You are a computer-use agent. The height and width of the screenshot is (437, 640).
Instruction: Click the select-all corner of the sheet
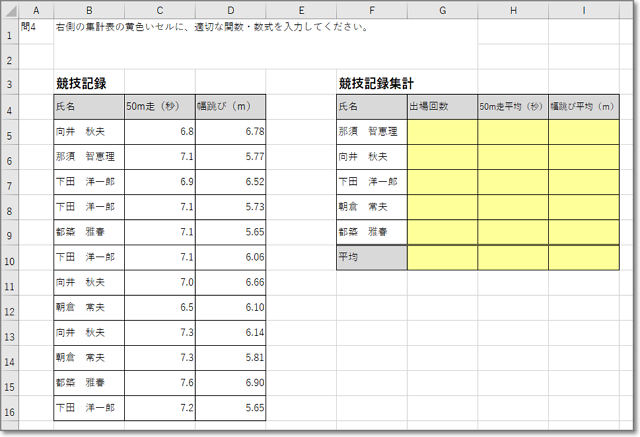(10, 9)
